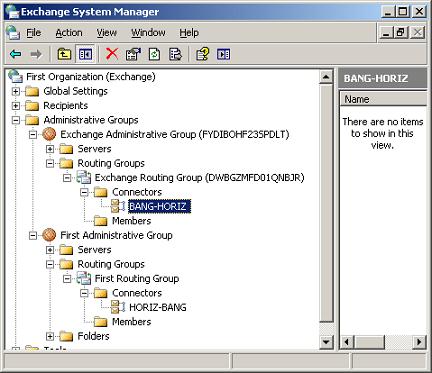The image size is (432, 373).
Task: Collapse Connectors above BANG-HORIZ
Action: (85, 192)
